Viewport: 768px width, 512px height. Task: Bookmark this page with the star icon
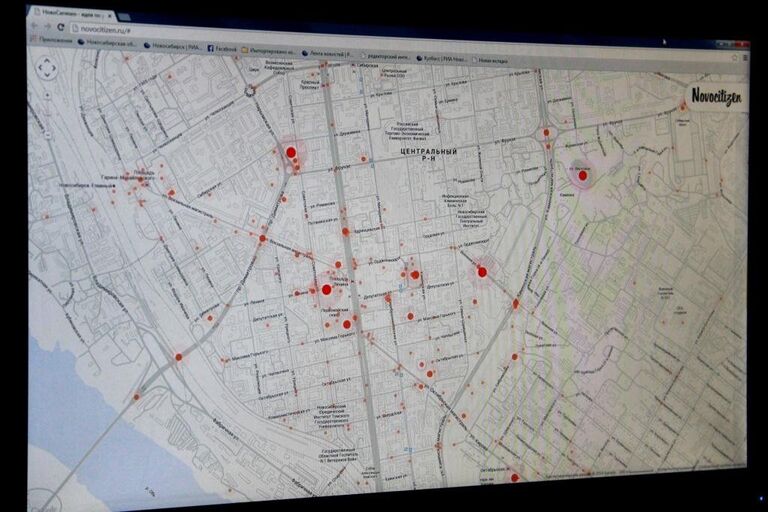(x=735, y=58)
